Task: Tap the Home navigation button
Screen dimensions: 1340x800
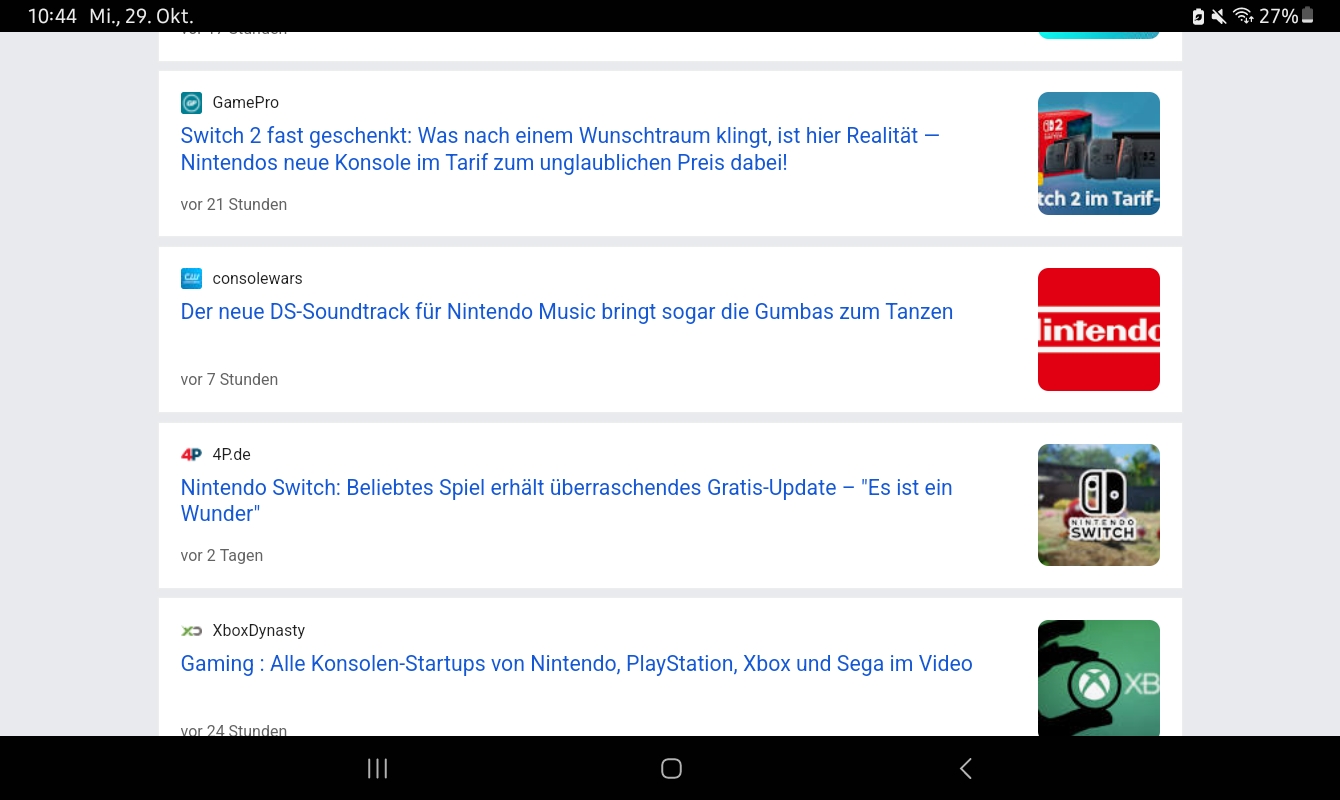Action: tap(670, 768)
